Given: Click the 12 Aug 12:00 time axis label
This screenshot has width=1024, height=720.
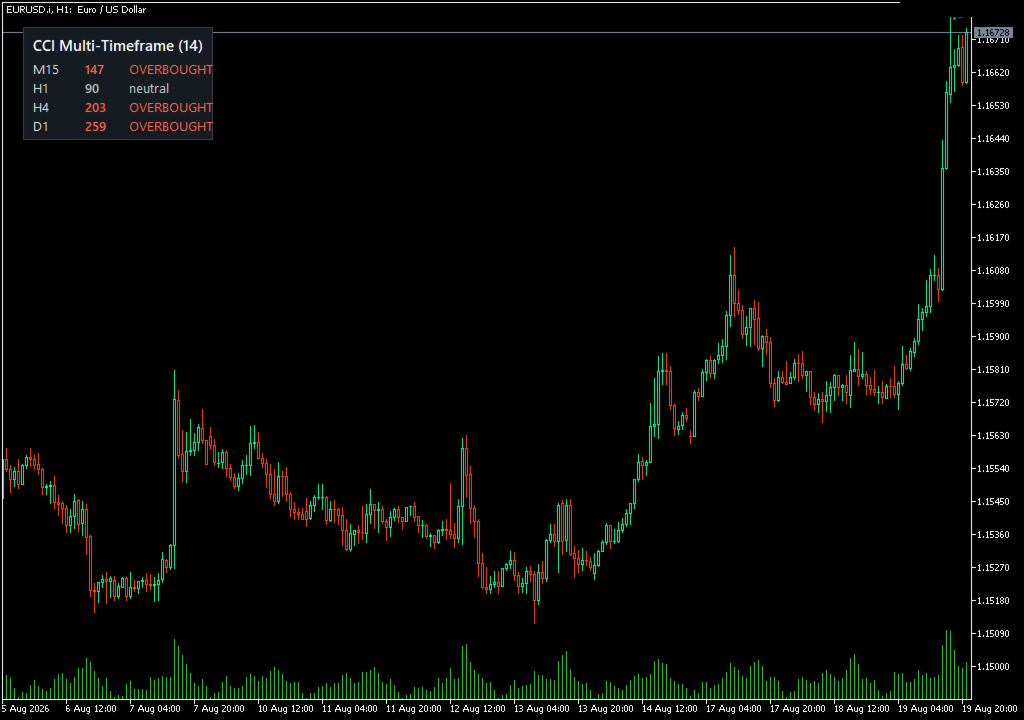Looking at the screenshot, I should click(477, 709).
